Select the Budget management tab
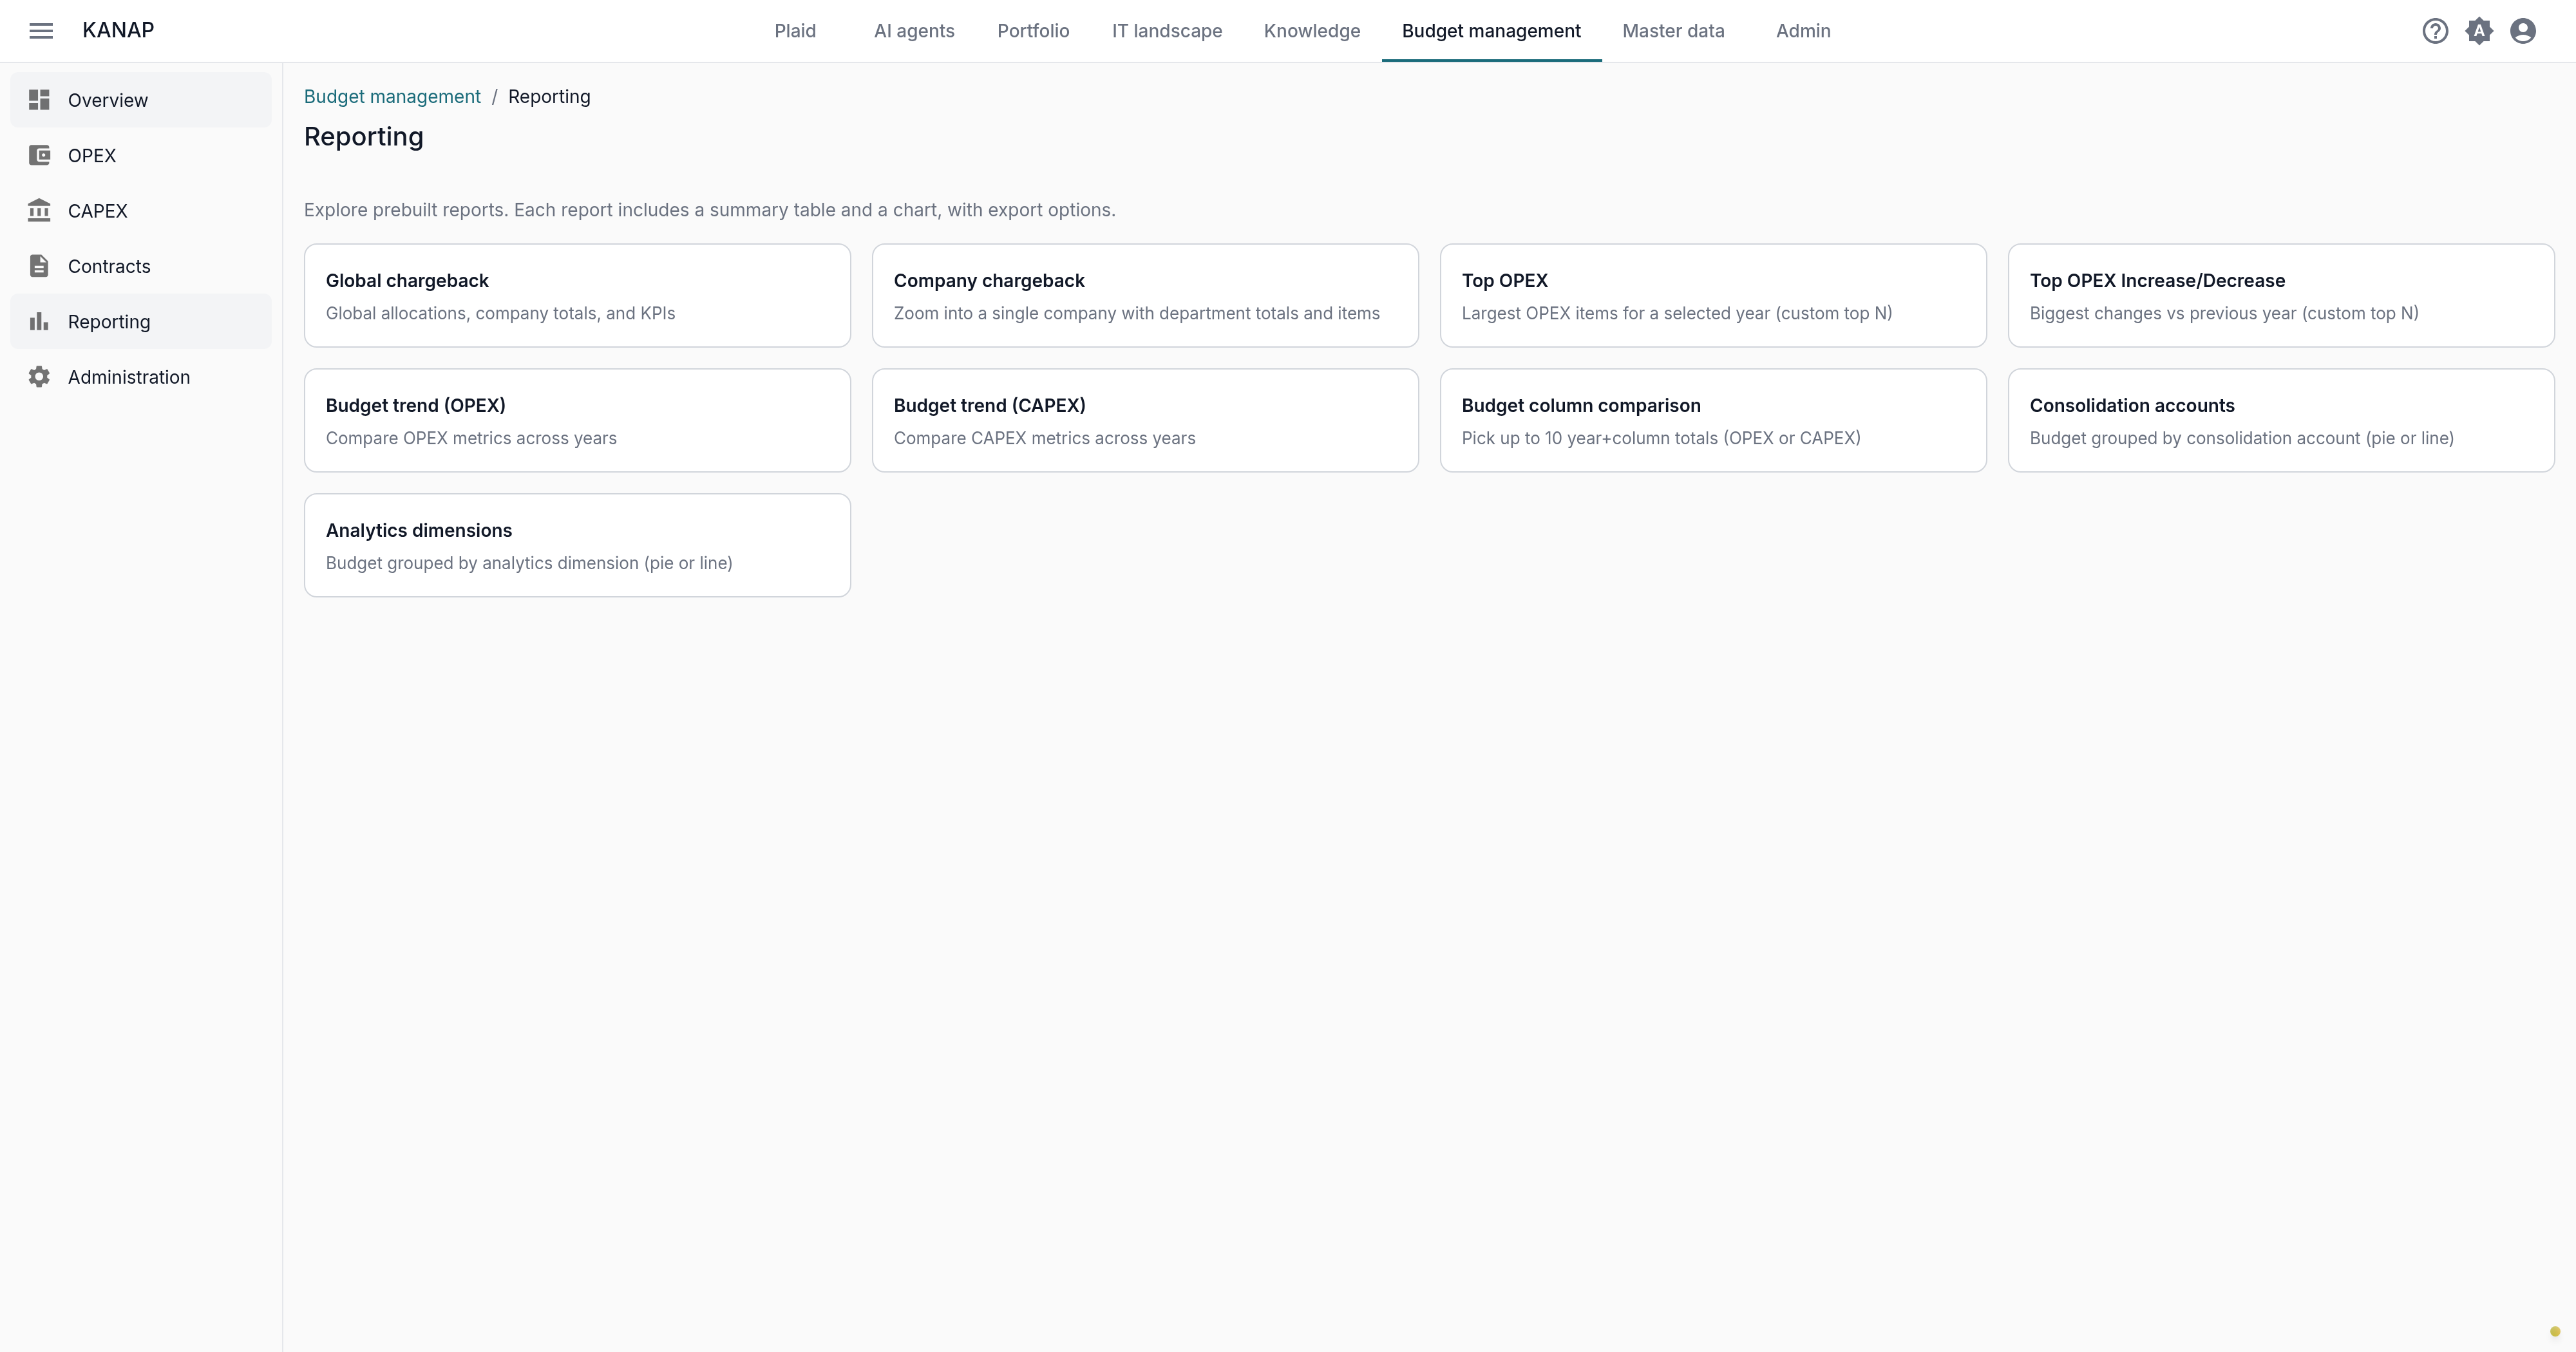The height and width of the screenshot is (1352, 2576). tap(1491, 31)
